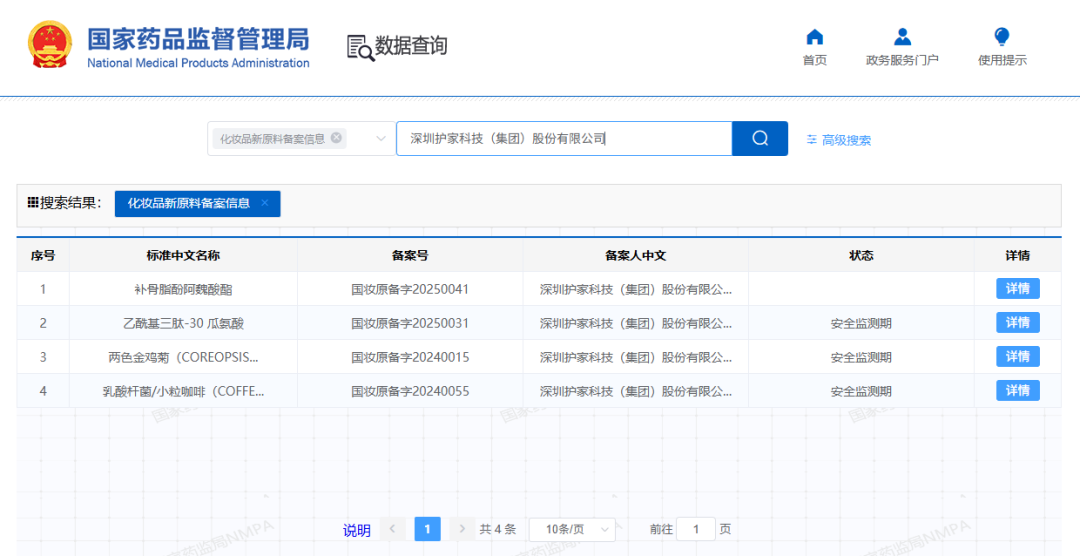Open 详情 for 乳酸杆菌/小粒咖啡 row
The width and height of the screenshot is (1080, 556).
[x=1017, y=391]
